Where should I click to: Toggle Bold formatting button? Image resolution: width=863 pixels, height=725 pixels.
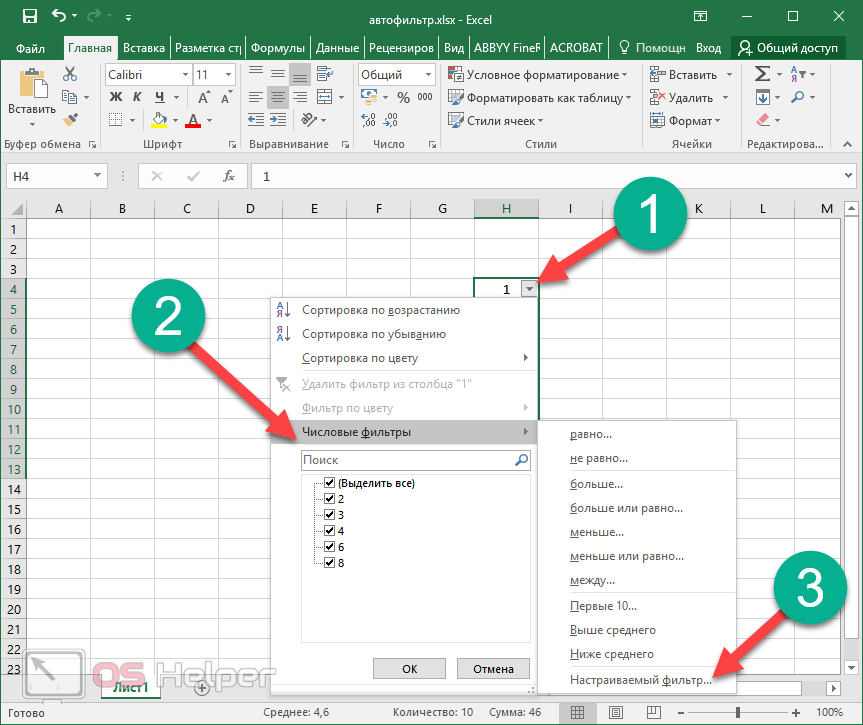(115, 97)
